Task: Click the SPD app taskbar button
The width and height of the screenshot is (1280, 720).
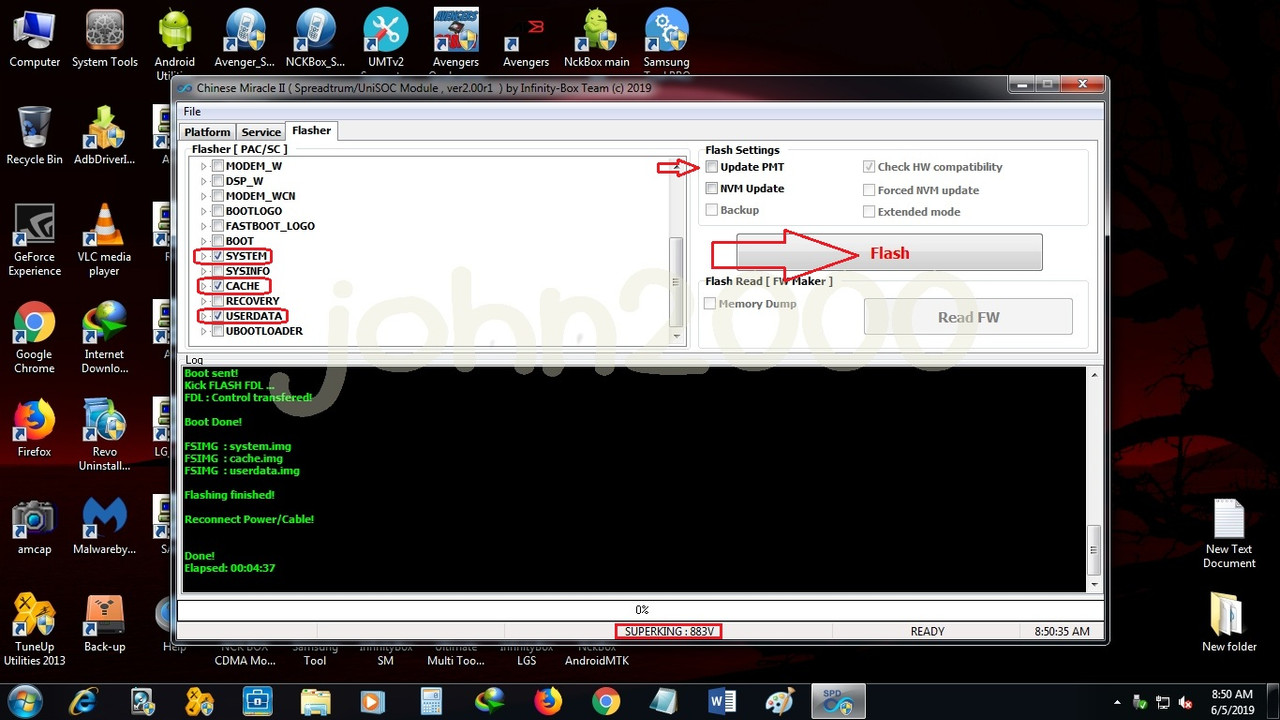Action: click(837, 701)
